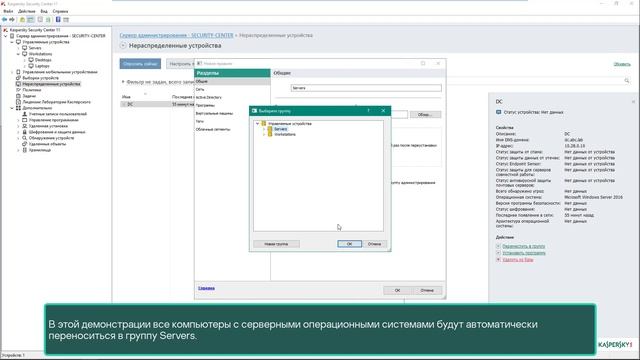Select Политики in the console tree

(32, 90)
